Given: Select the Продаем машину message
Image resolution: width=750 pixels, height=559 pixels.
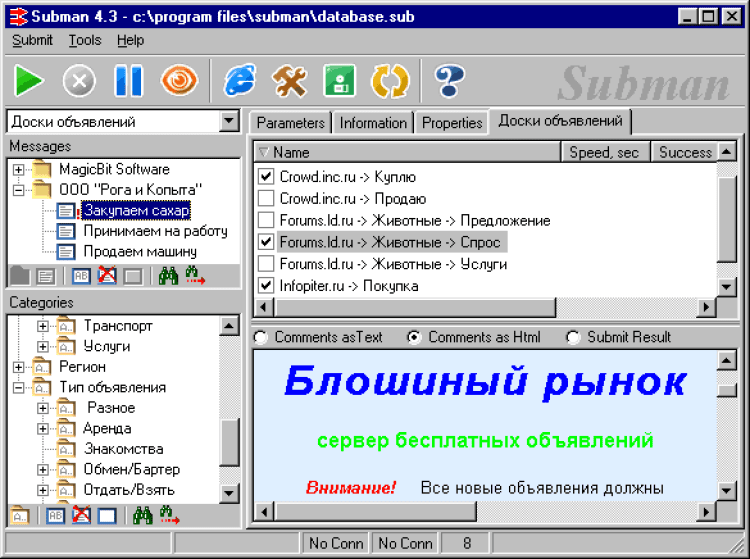Looking at the screenshot, I should pos(140,252).
